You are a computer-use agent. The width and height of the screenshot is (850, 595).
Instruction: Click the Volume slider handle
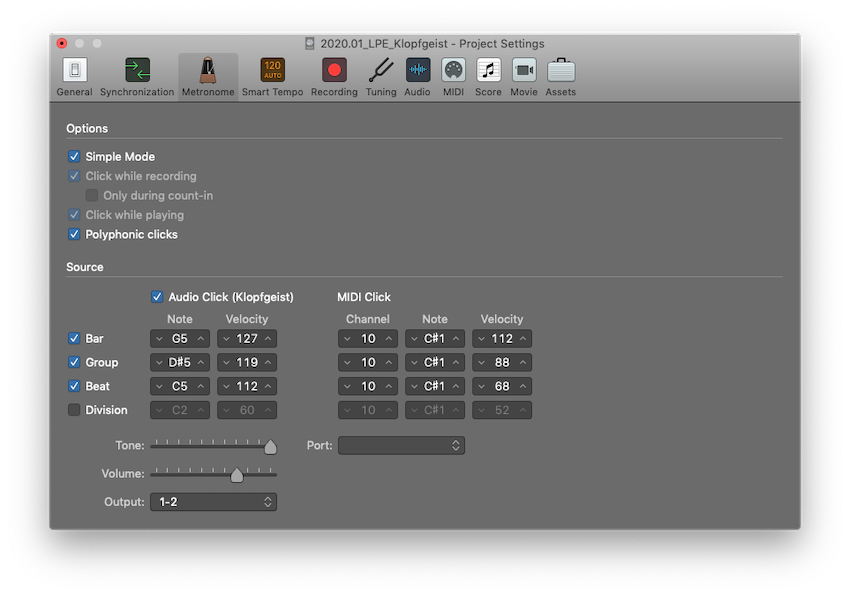237,475
